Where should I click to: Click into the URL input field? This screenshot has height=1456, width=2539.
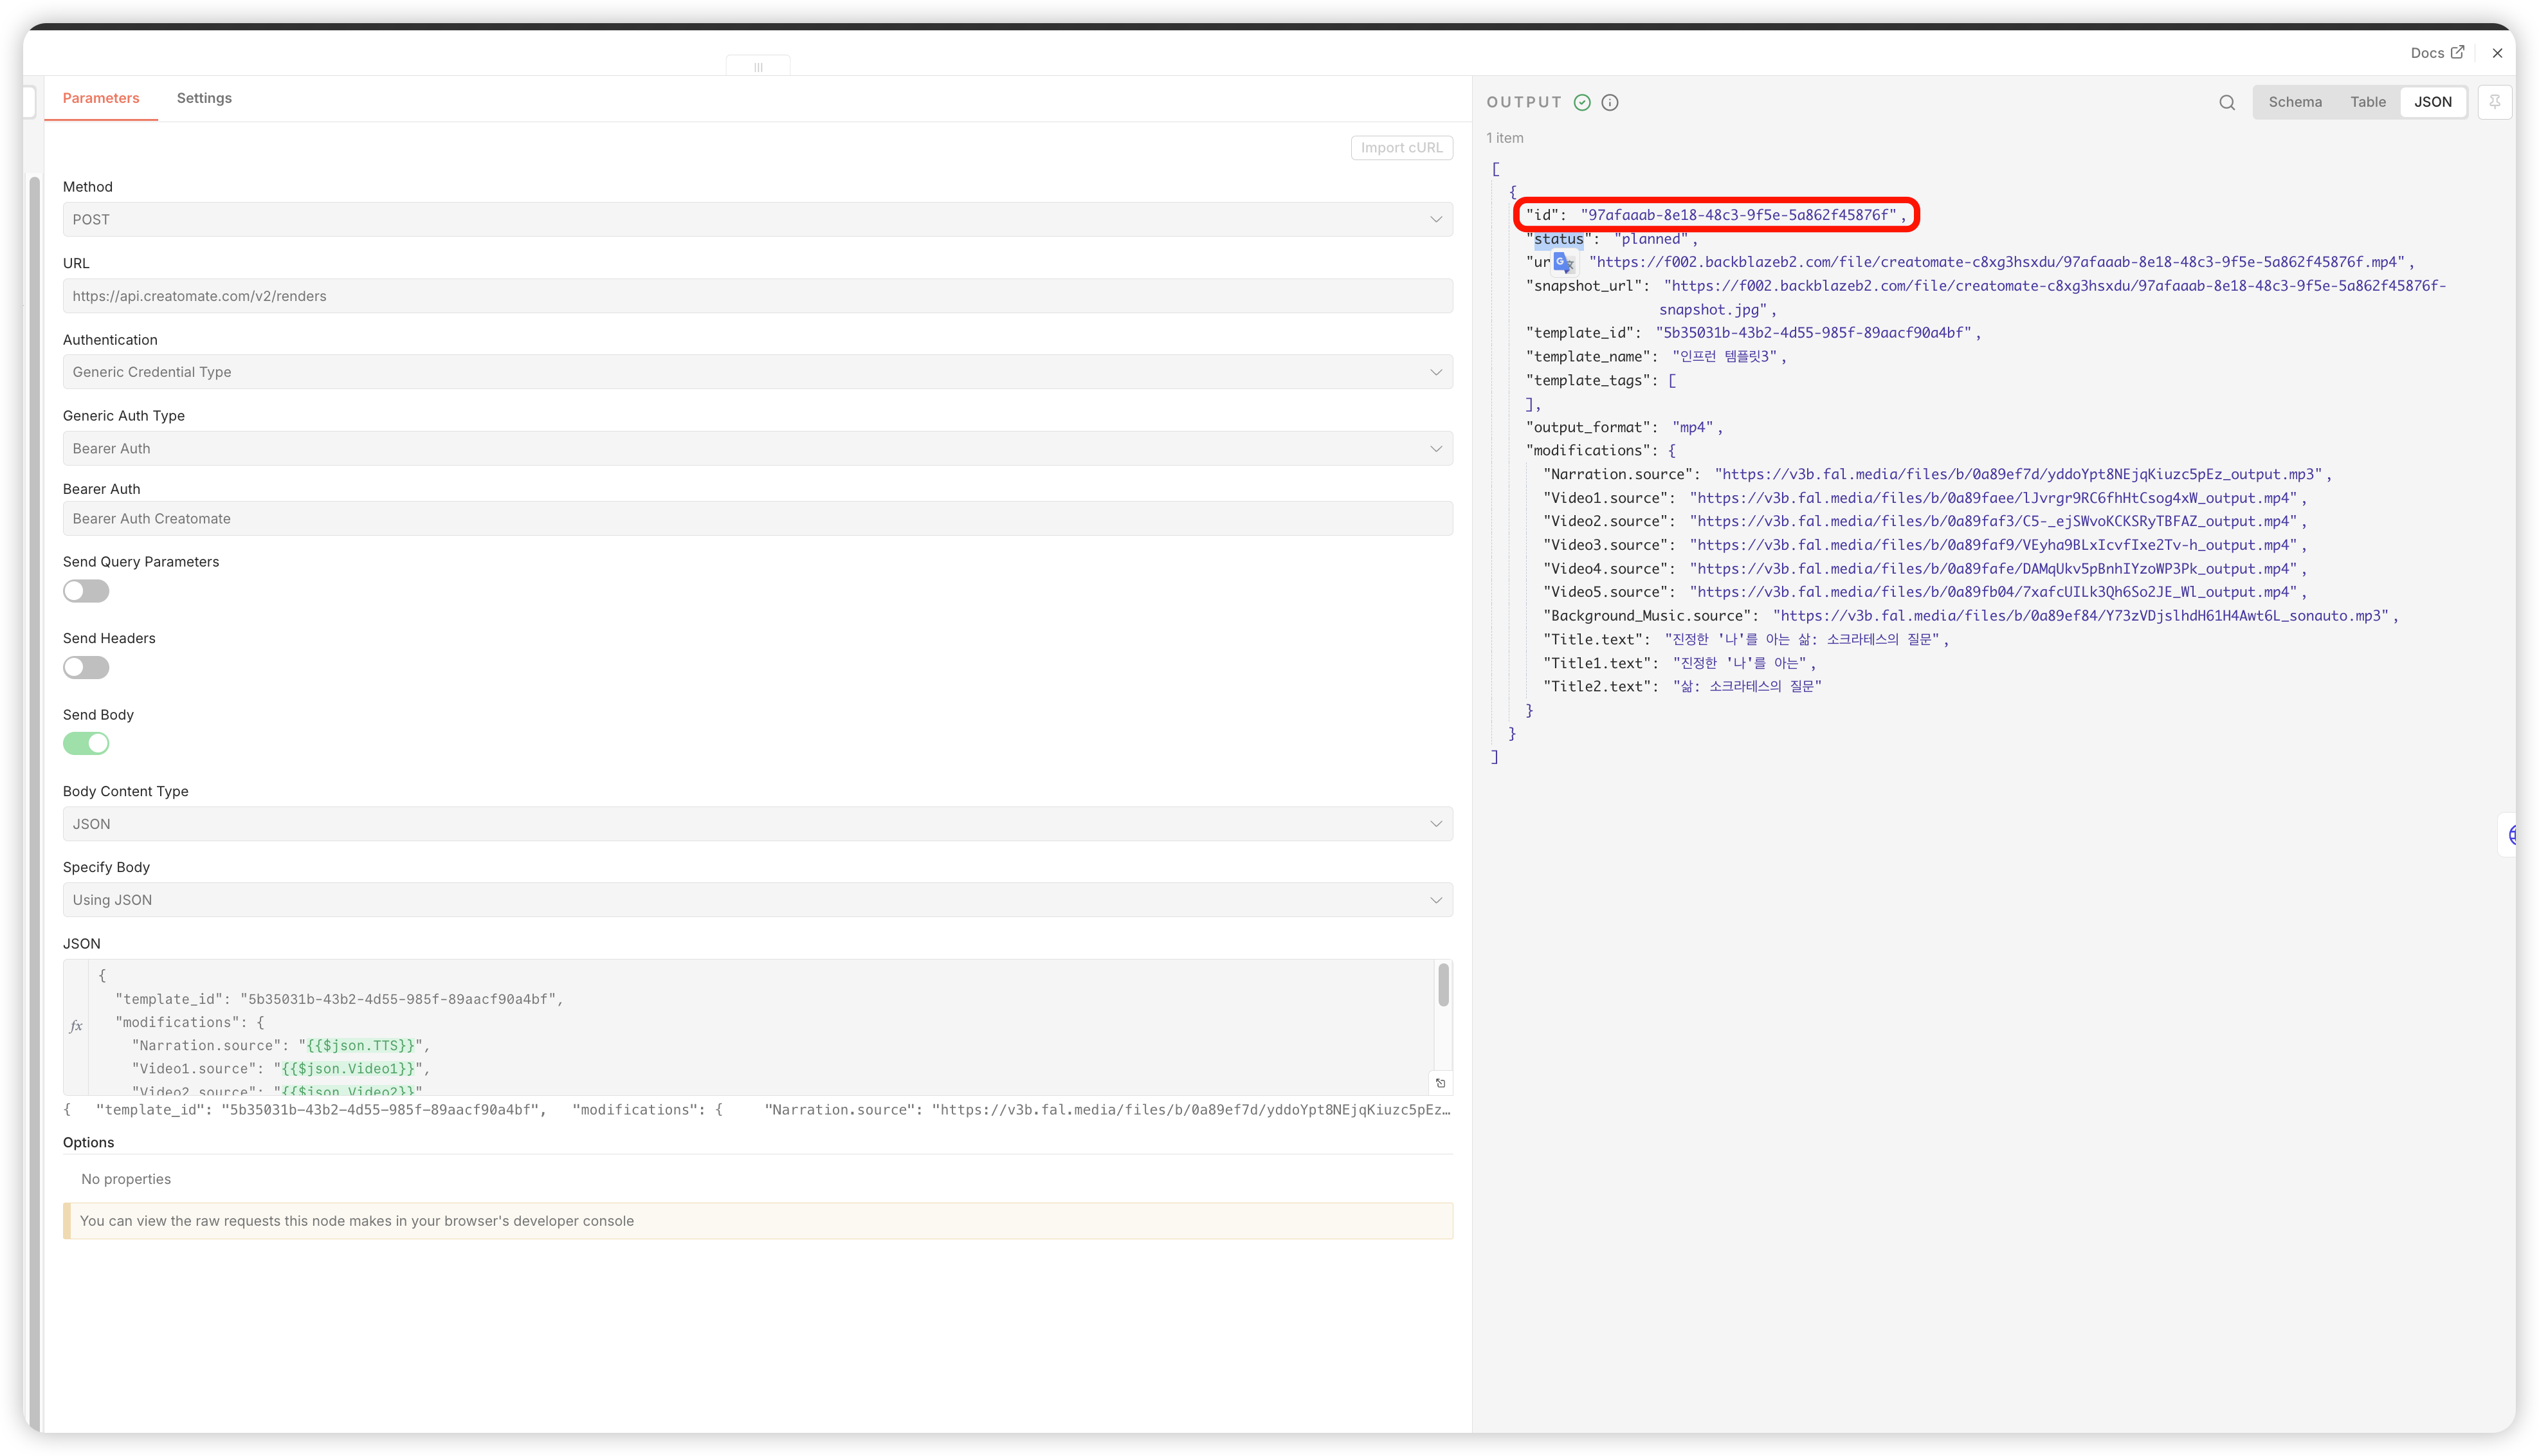757,296
